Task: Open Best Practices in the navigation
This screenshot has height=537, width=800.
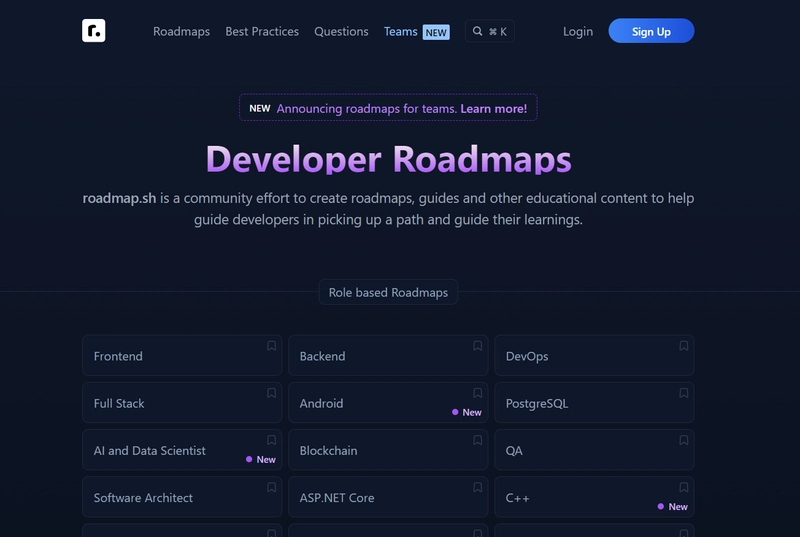Action: (262, 32)
